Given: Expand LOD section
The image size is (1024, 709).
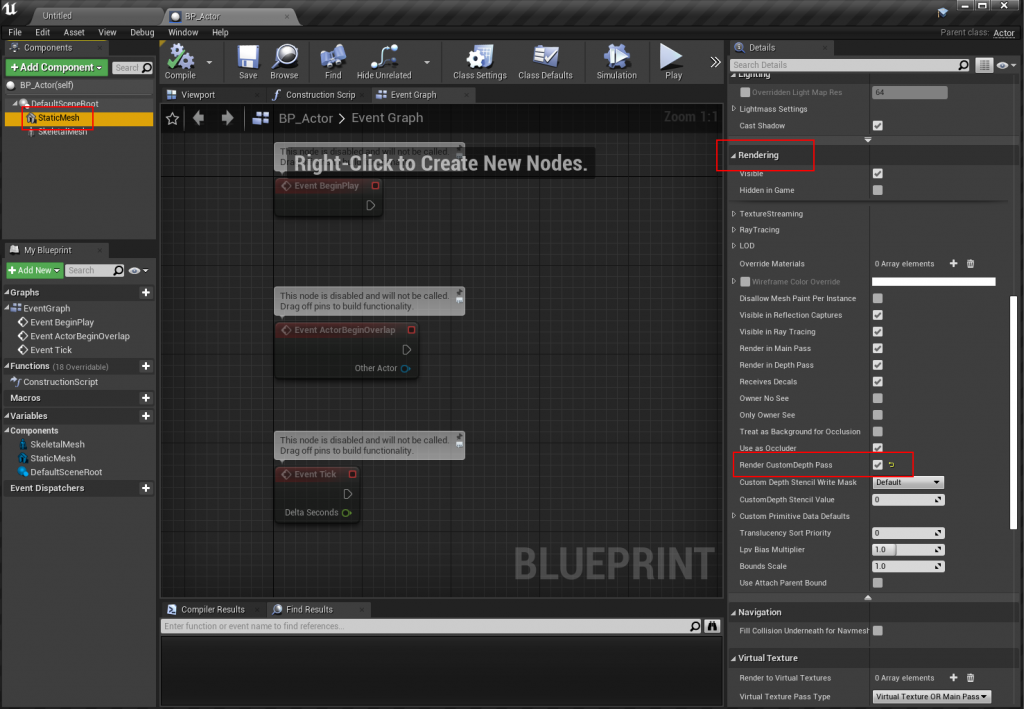Looking at the screenshot, I should 734,245.
